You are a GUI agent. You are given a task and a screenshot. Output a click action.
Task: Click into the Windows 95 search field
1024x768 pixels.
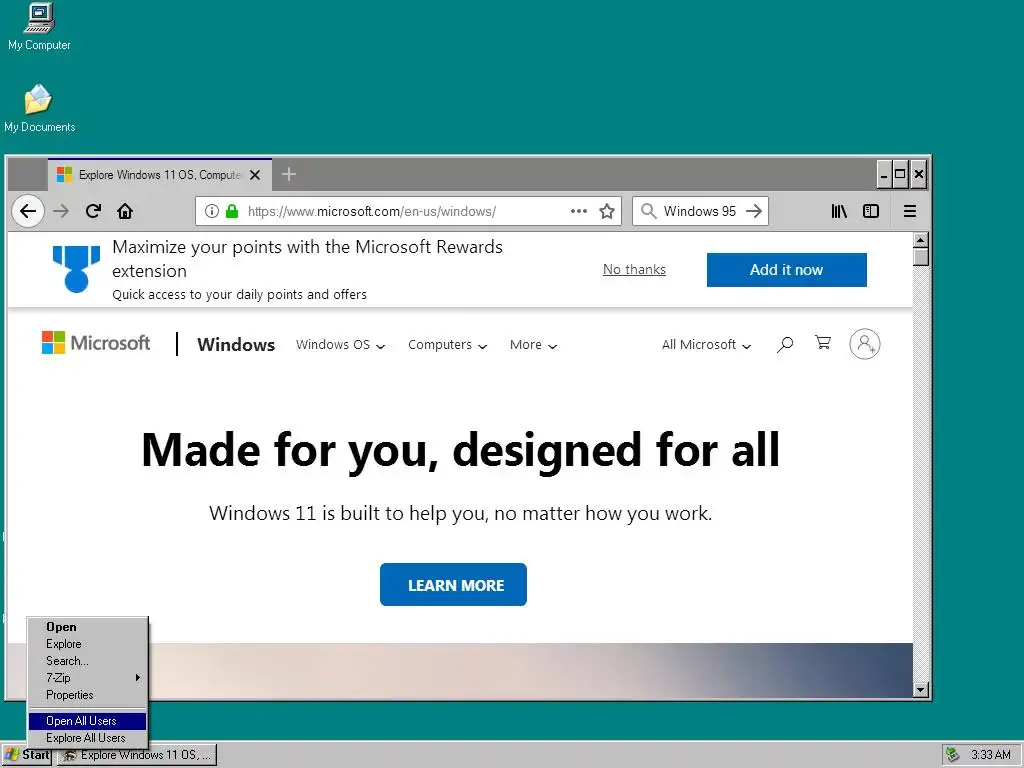[x=699, y=211]
